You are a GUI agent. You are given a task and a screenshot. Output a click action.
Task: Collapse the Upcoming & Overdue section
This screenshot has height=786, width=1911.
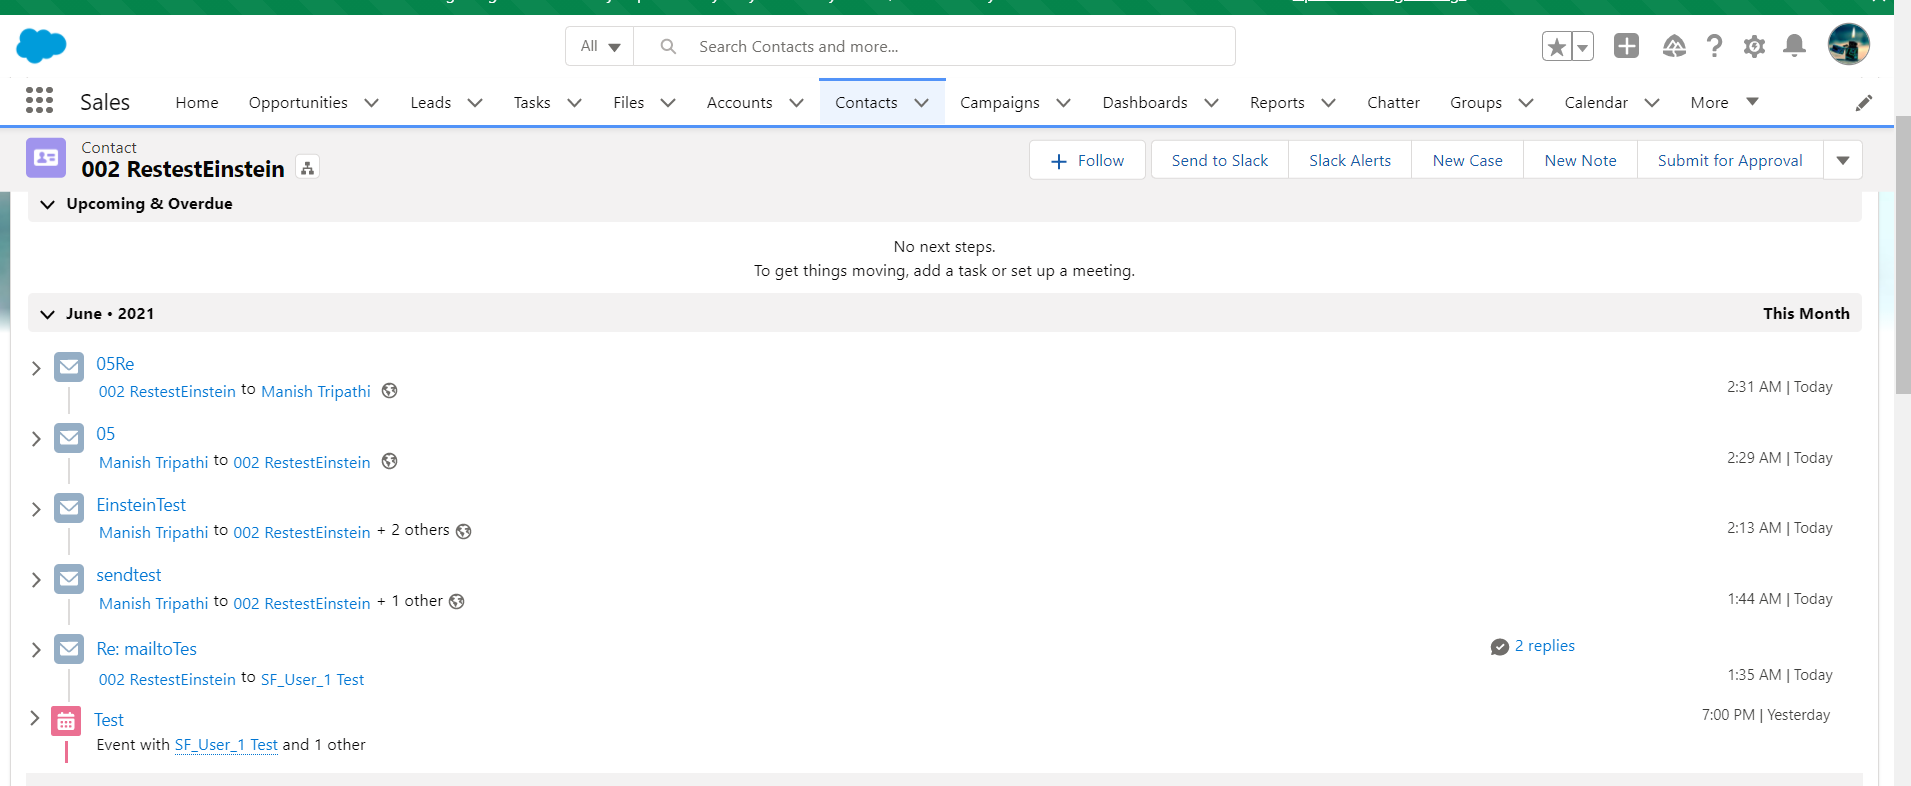point(47,204)
